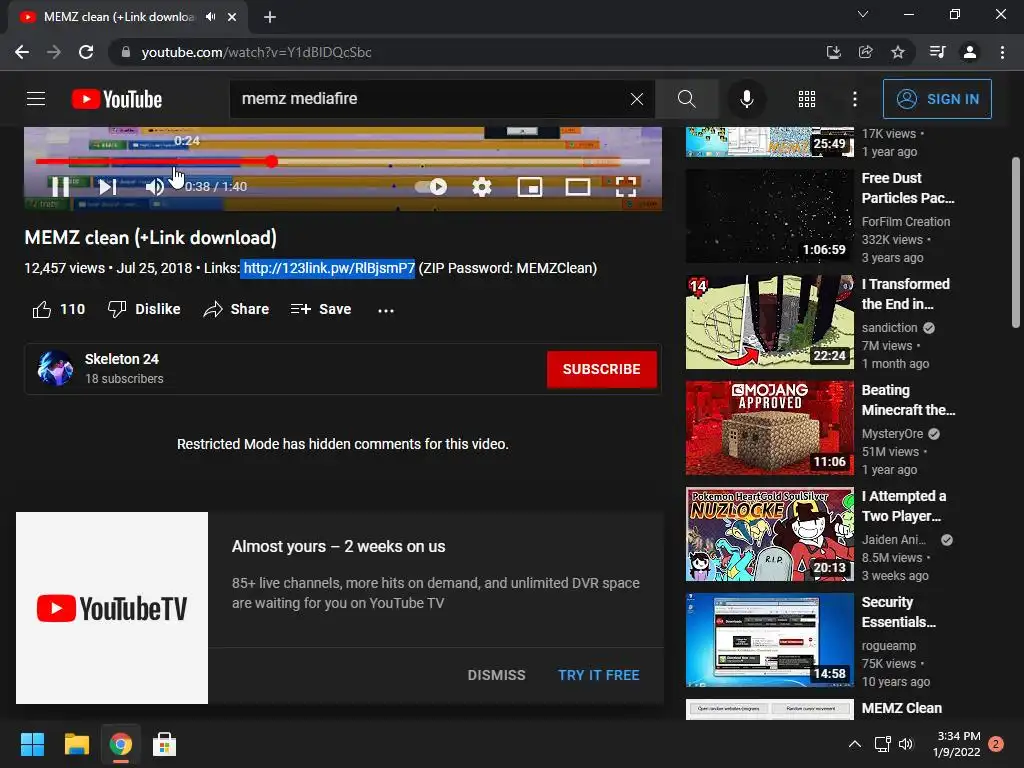Dislike the video
Viewport: 1024px width, 768px height.
[x=144, y=310]
